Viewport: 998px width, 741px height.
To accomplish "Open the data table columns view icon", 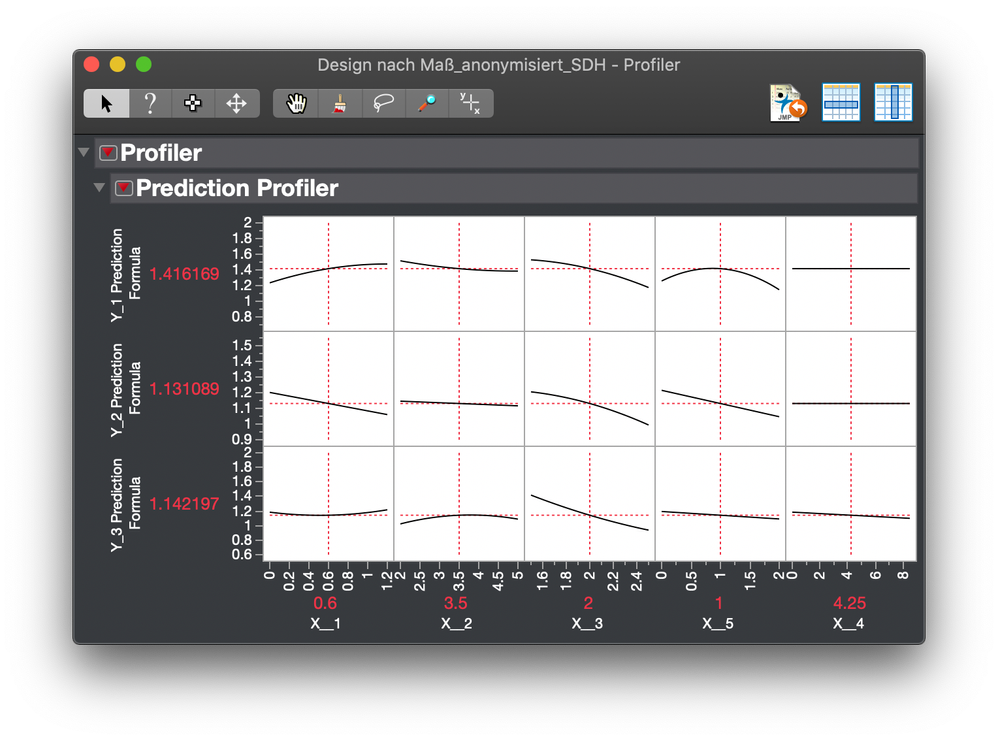I will tap(893, 102).
